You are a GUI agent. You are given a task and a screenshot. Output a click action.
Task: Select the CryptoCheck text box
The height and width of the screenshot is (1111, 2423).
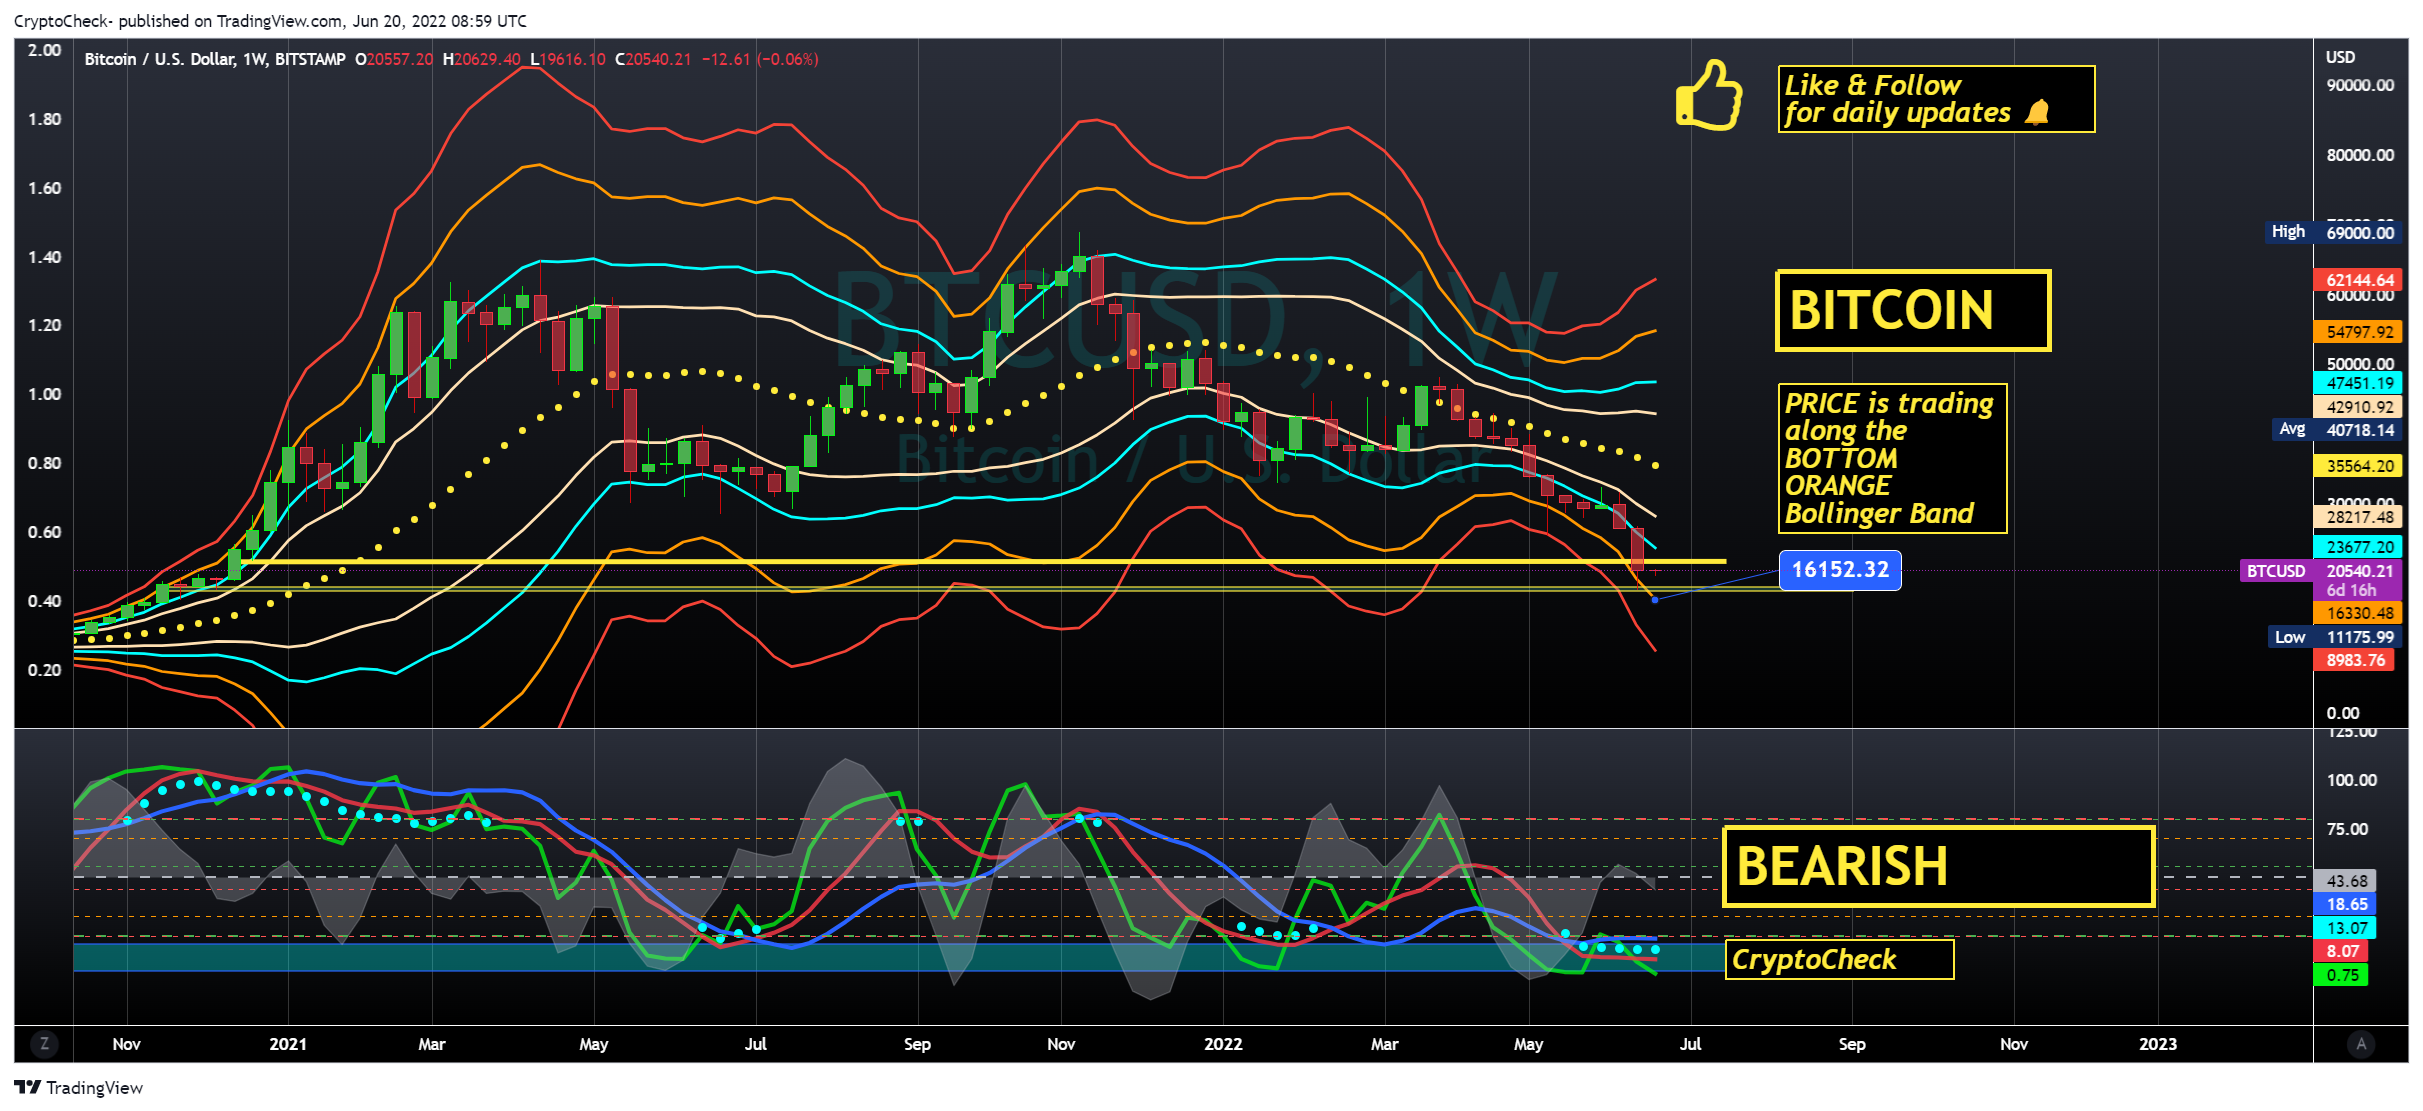pos(1839,959)
